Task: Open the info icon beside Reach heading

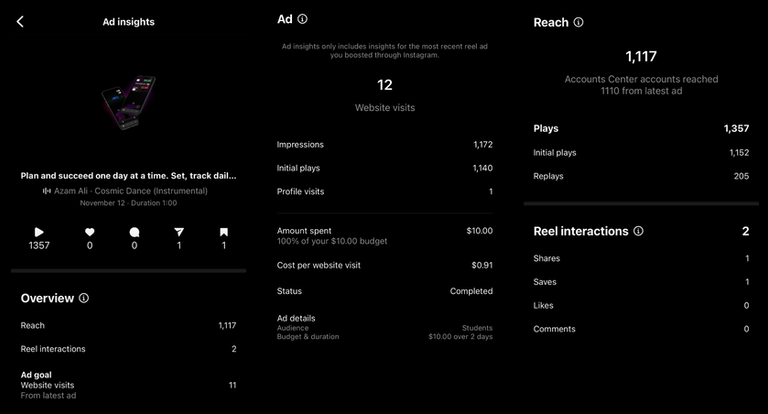Action: pyautogui.click(x=579, y=22)
